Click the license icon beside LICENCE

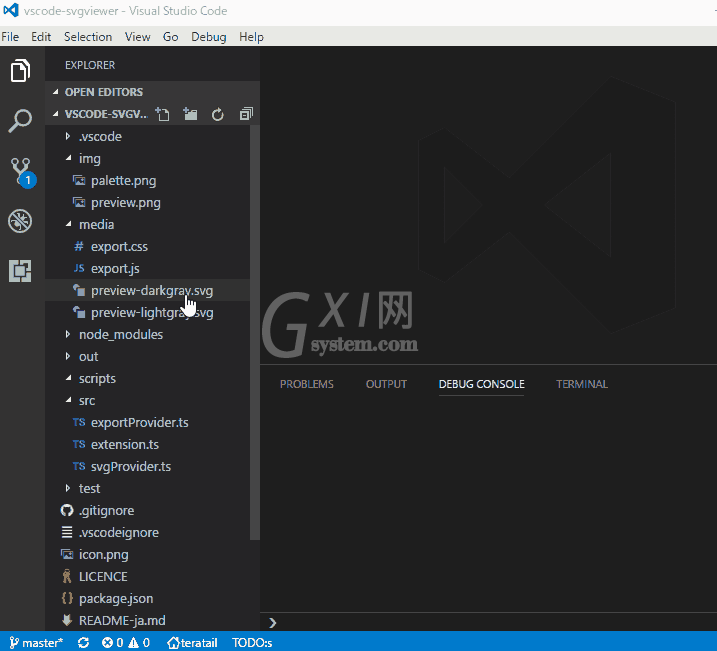(x=67, y=576)
